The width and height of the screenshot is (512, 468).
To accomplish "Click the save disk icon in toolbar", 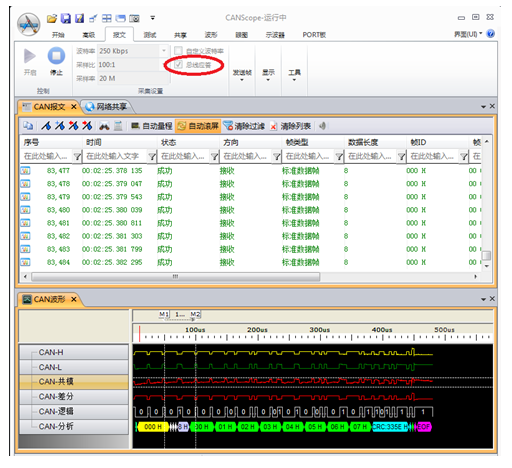I will [66, 18].
